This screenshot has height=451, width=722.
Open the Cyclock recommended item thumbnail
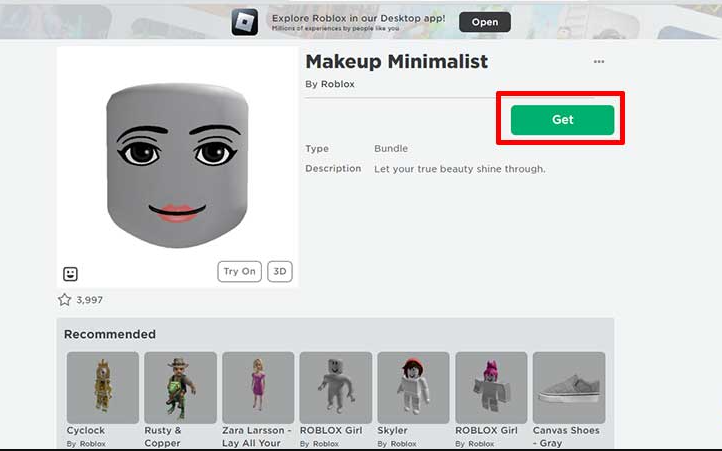click(x=103, y=387)
